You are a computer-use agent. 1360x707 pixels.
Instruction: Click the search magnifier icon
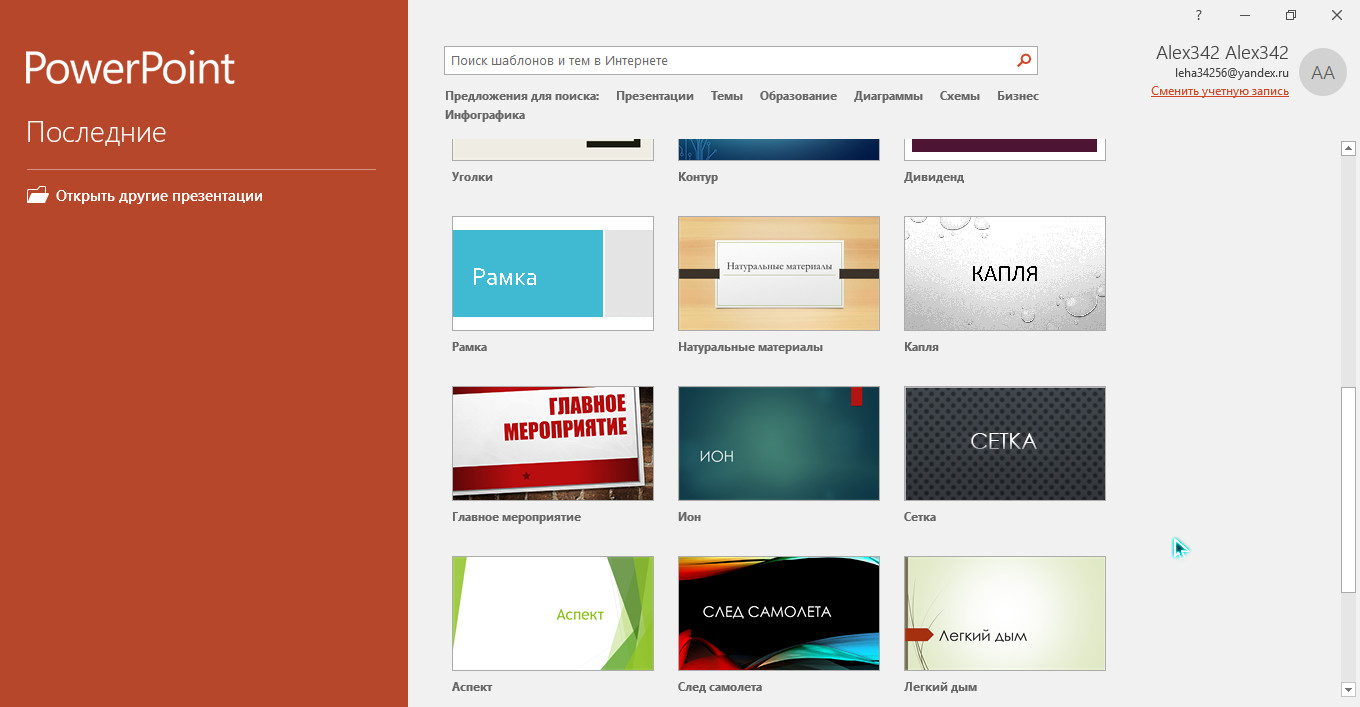[1023, 61]
